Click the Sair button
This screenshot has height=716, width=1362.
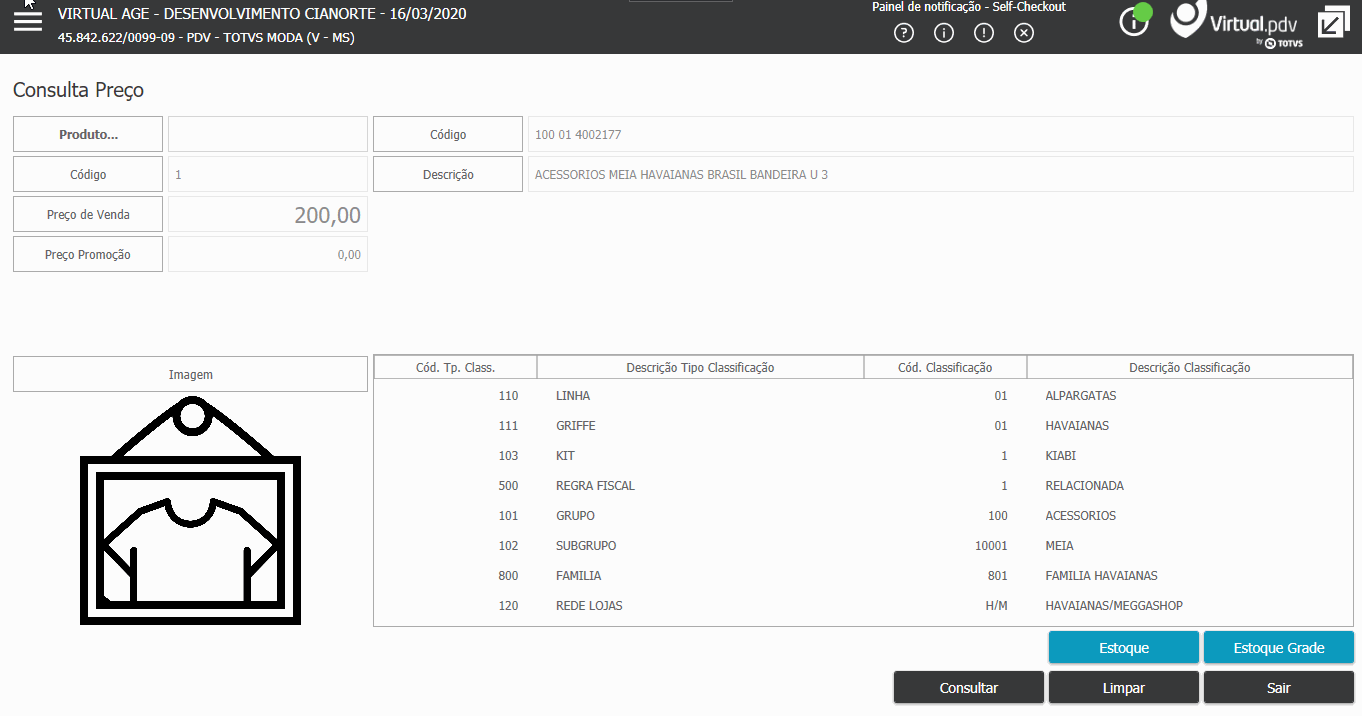point(1279,688)
